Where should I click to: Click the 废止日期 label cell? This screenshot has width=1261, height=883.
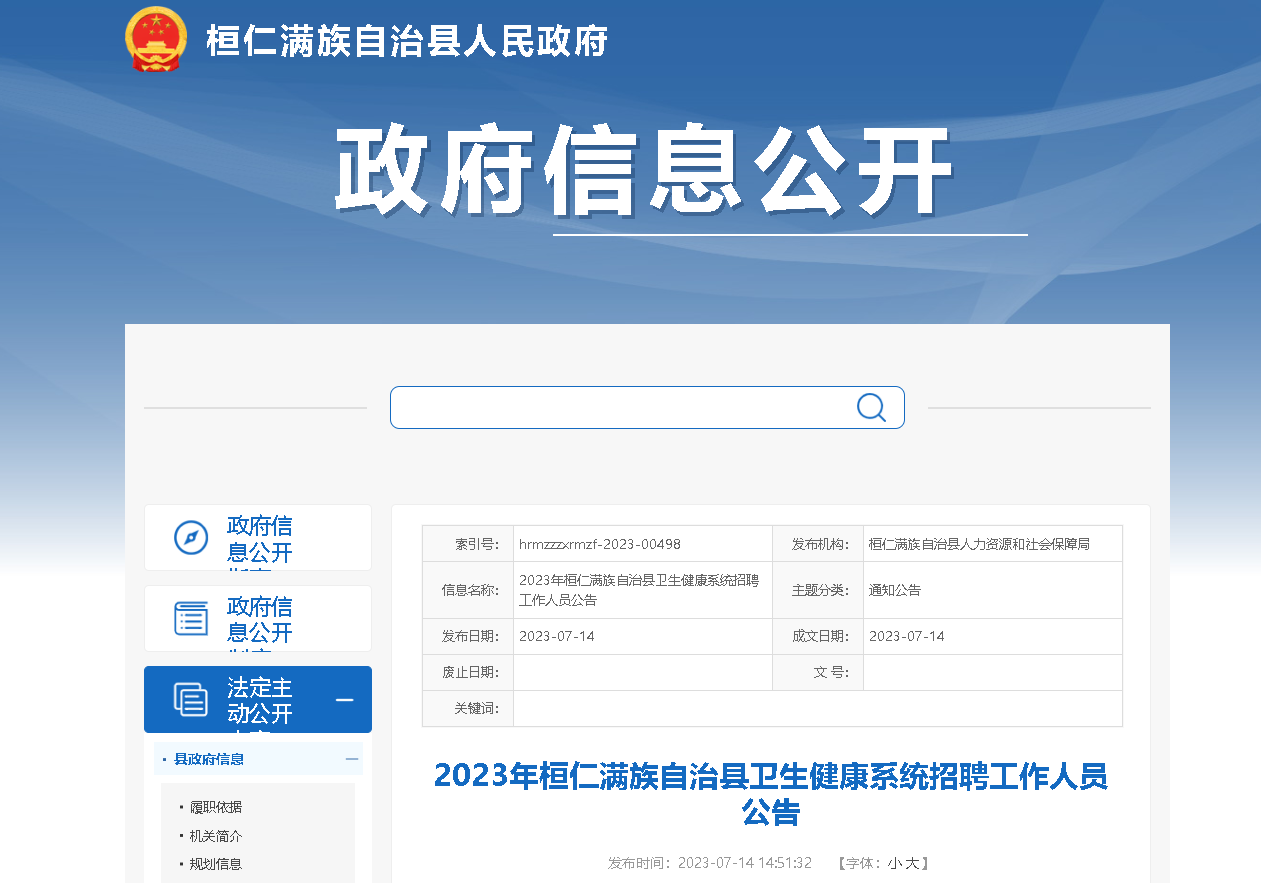(x=468, y=672)
